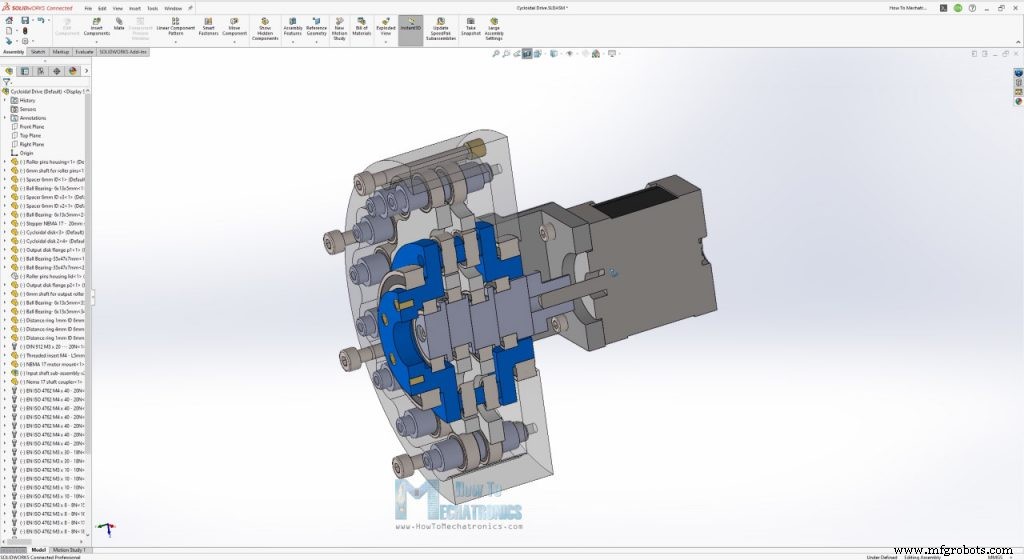Switch to the Evaluate tab
This screenshot has width=1024, height=560.
[84, 52]
